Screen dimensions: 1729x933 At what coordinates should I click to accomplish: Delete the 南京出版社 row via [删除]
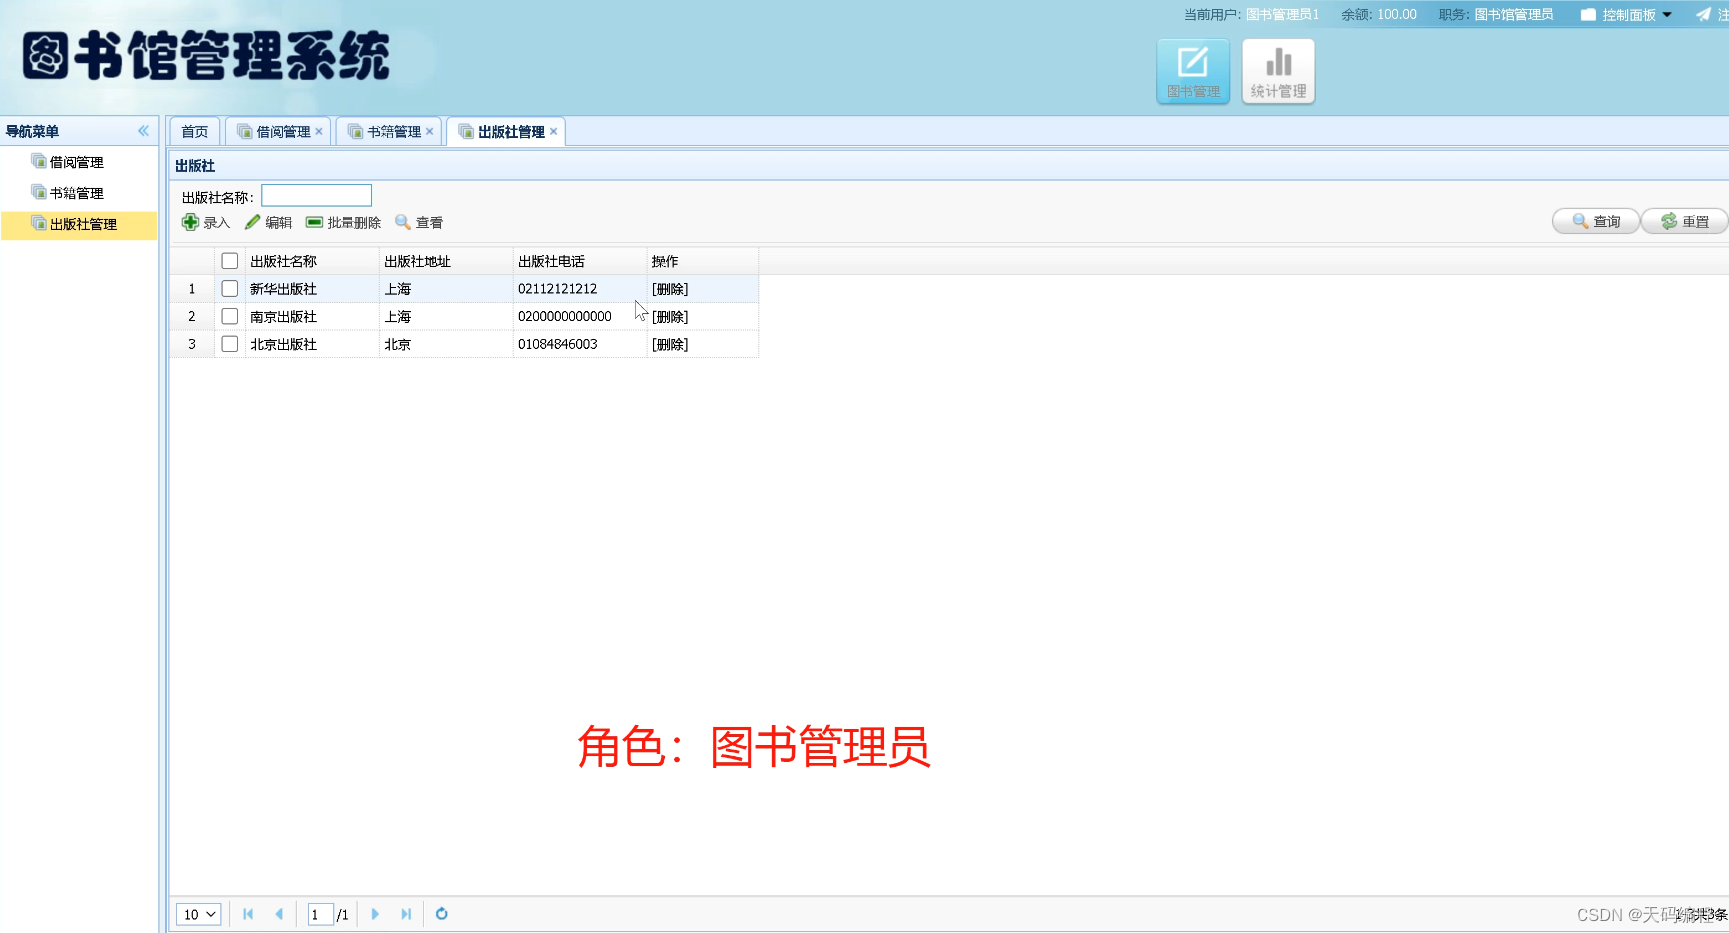click(670, 317)
